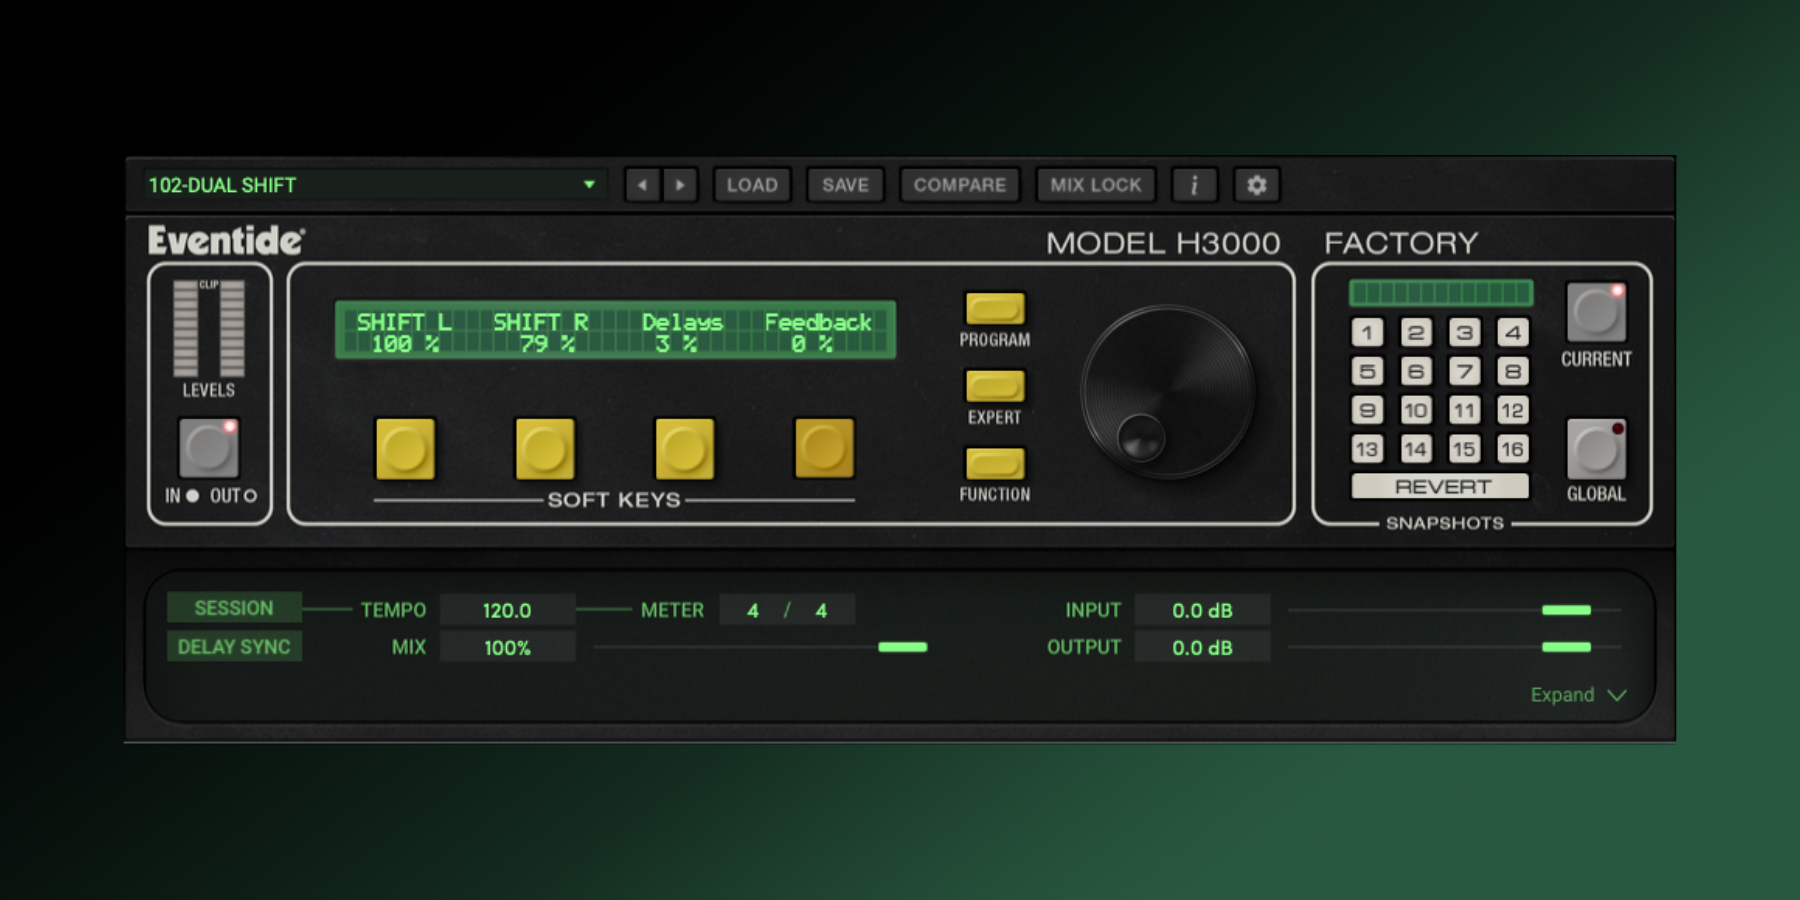1800x900 pixels.
Task: Toggle the GLOBAL snapshot button
Action: [x=1596, y=449]
